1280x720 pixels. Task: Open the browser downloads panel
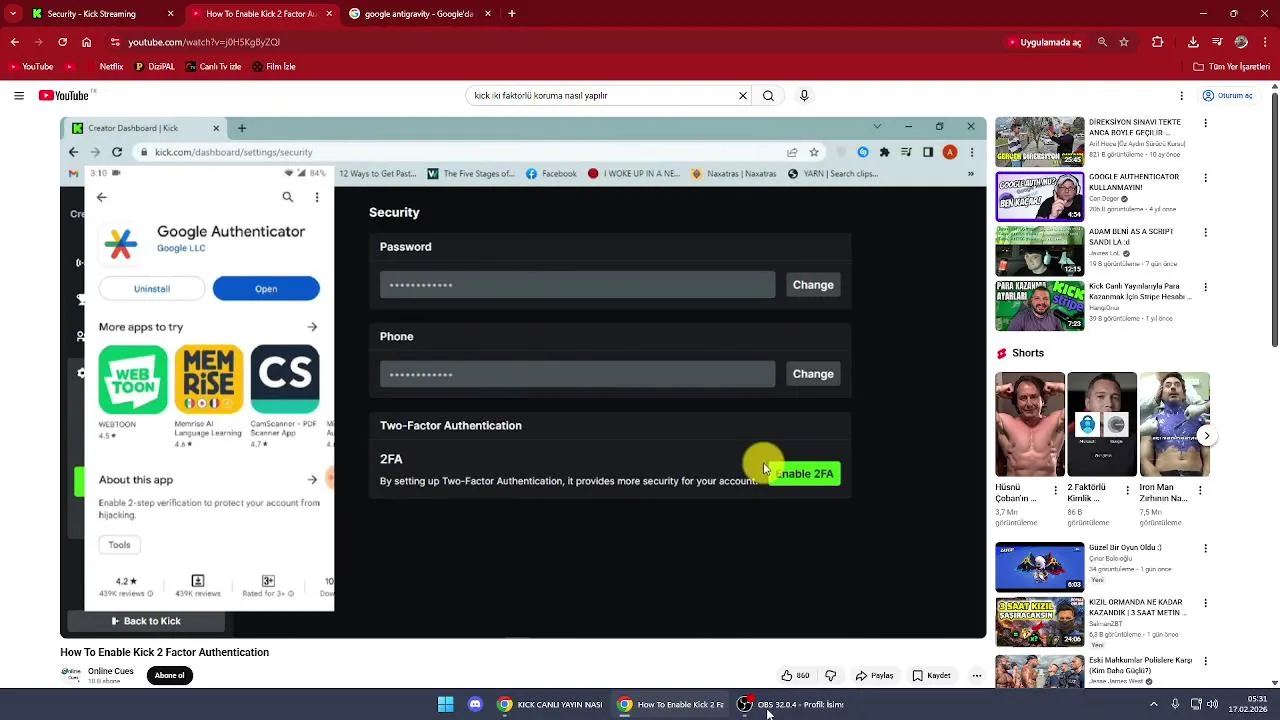1193,42
